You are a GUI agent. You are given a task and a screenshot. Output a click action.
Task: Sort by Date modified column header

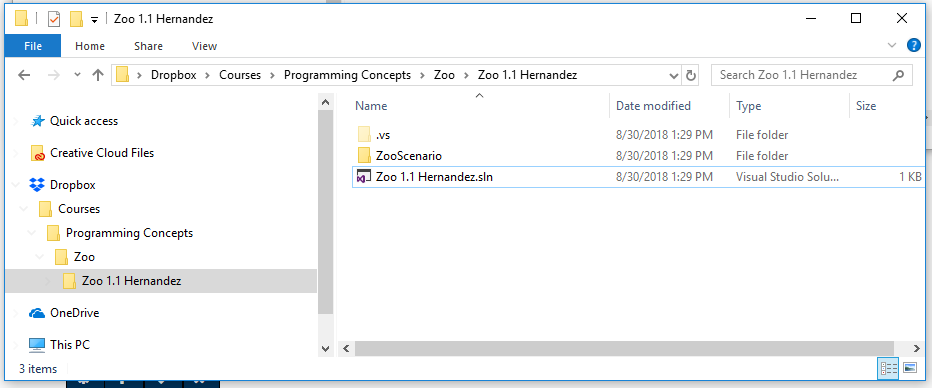653,106
